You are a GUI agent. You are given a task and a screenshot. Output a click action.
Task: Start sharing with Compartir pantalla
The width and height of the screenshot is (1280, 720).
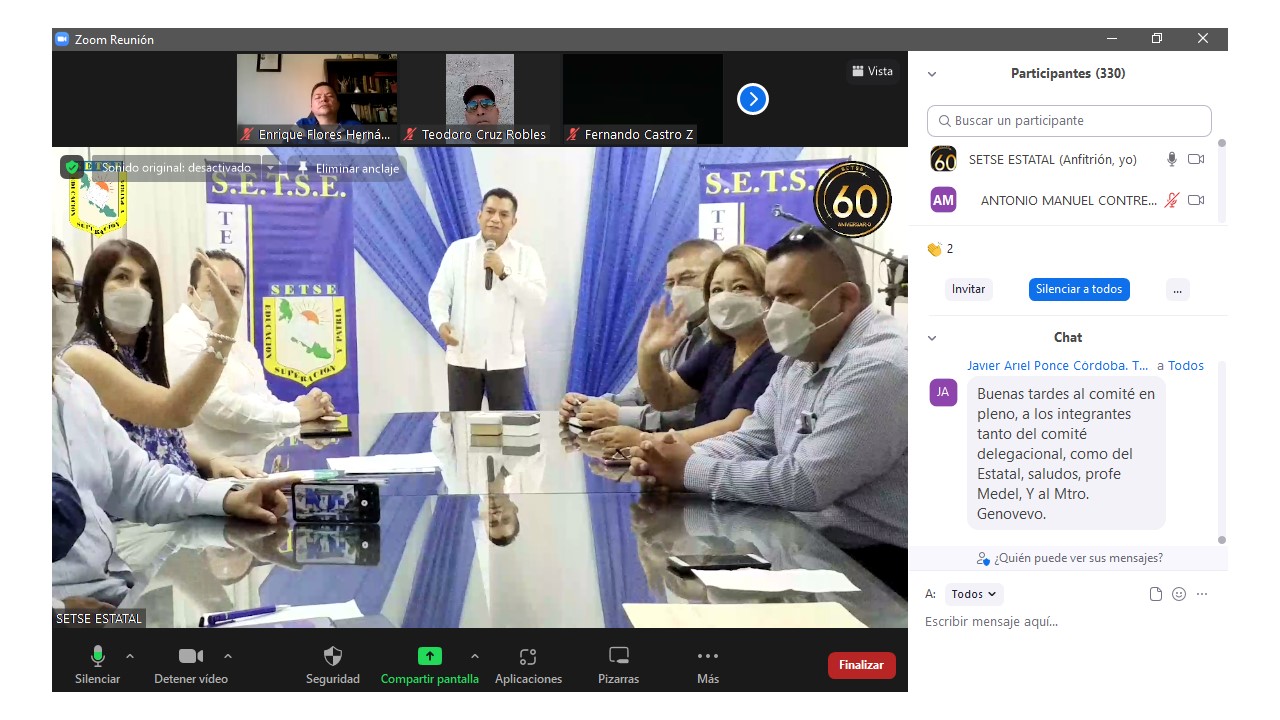pos(429,665)
